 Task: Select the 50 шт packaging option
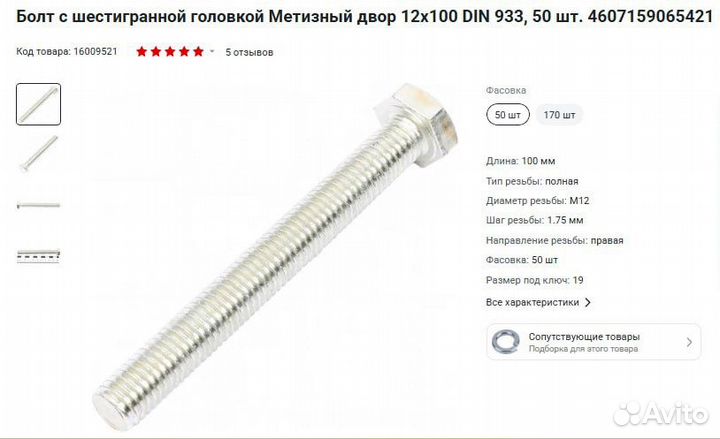pos(508,115)
